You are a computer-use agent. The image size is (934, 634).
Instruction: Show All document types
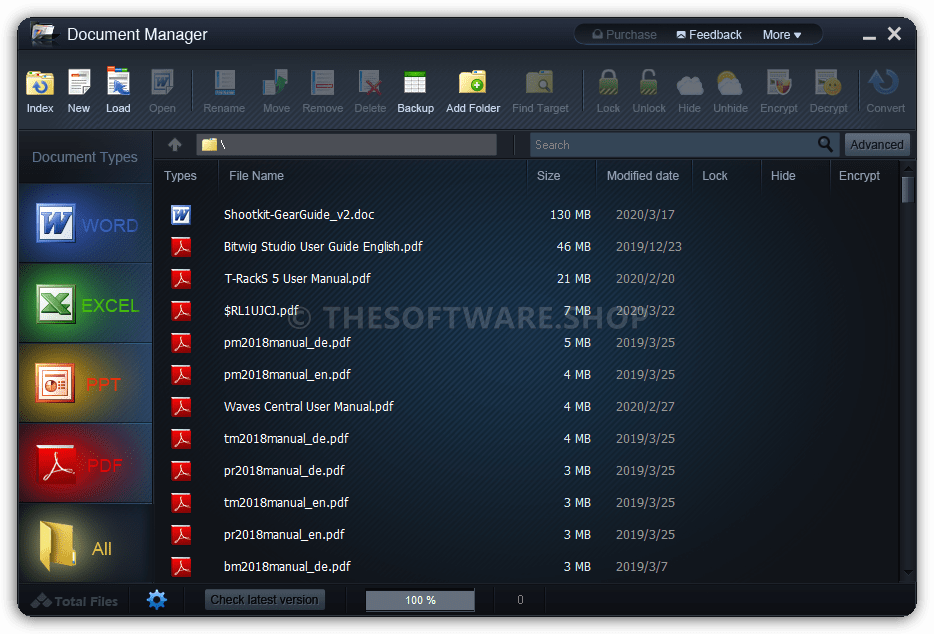pyautogui.click(x=86, y=543)
